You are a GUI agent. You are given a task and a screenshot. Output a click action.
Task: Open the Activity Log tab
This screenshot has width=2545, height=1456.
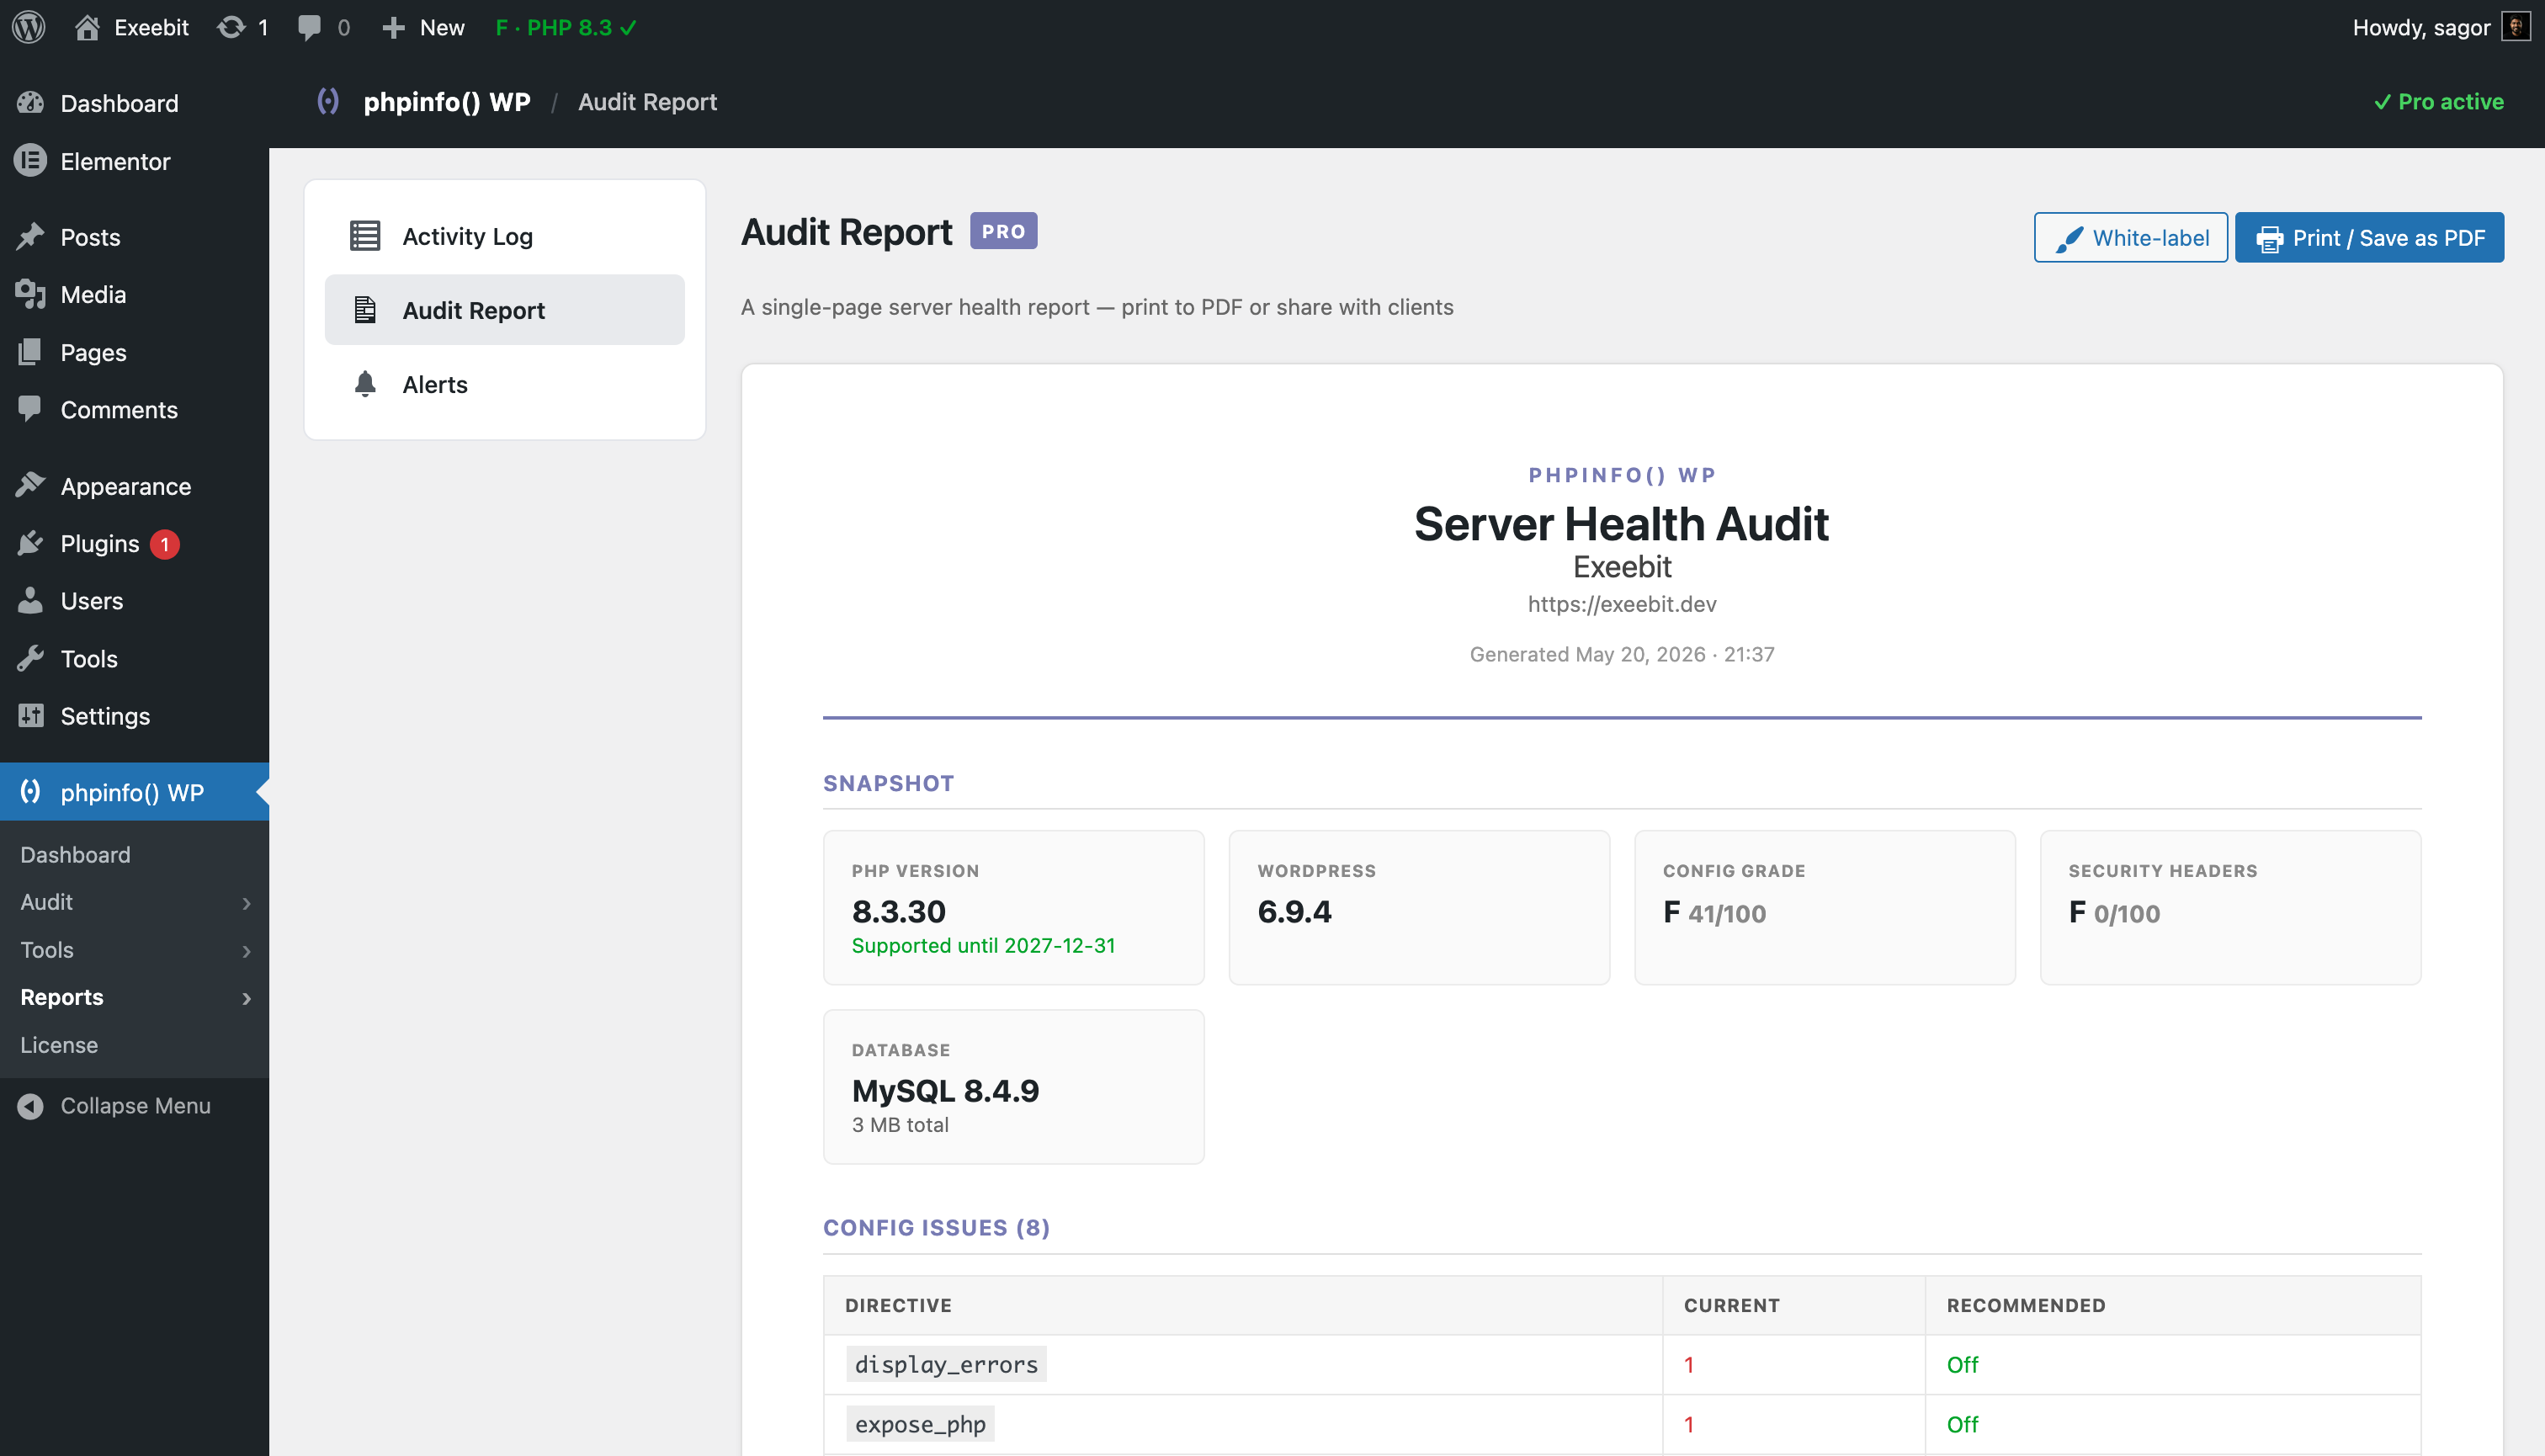tap(505, 236)
